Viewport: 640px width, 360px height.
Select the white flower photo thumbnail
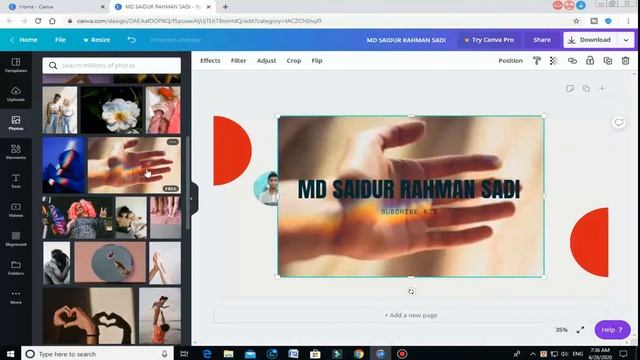(112, 110)
